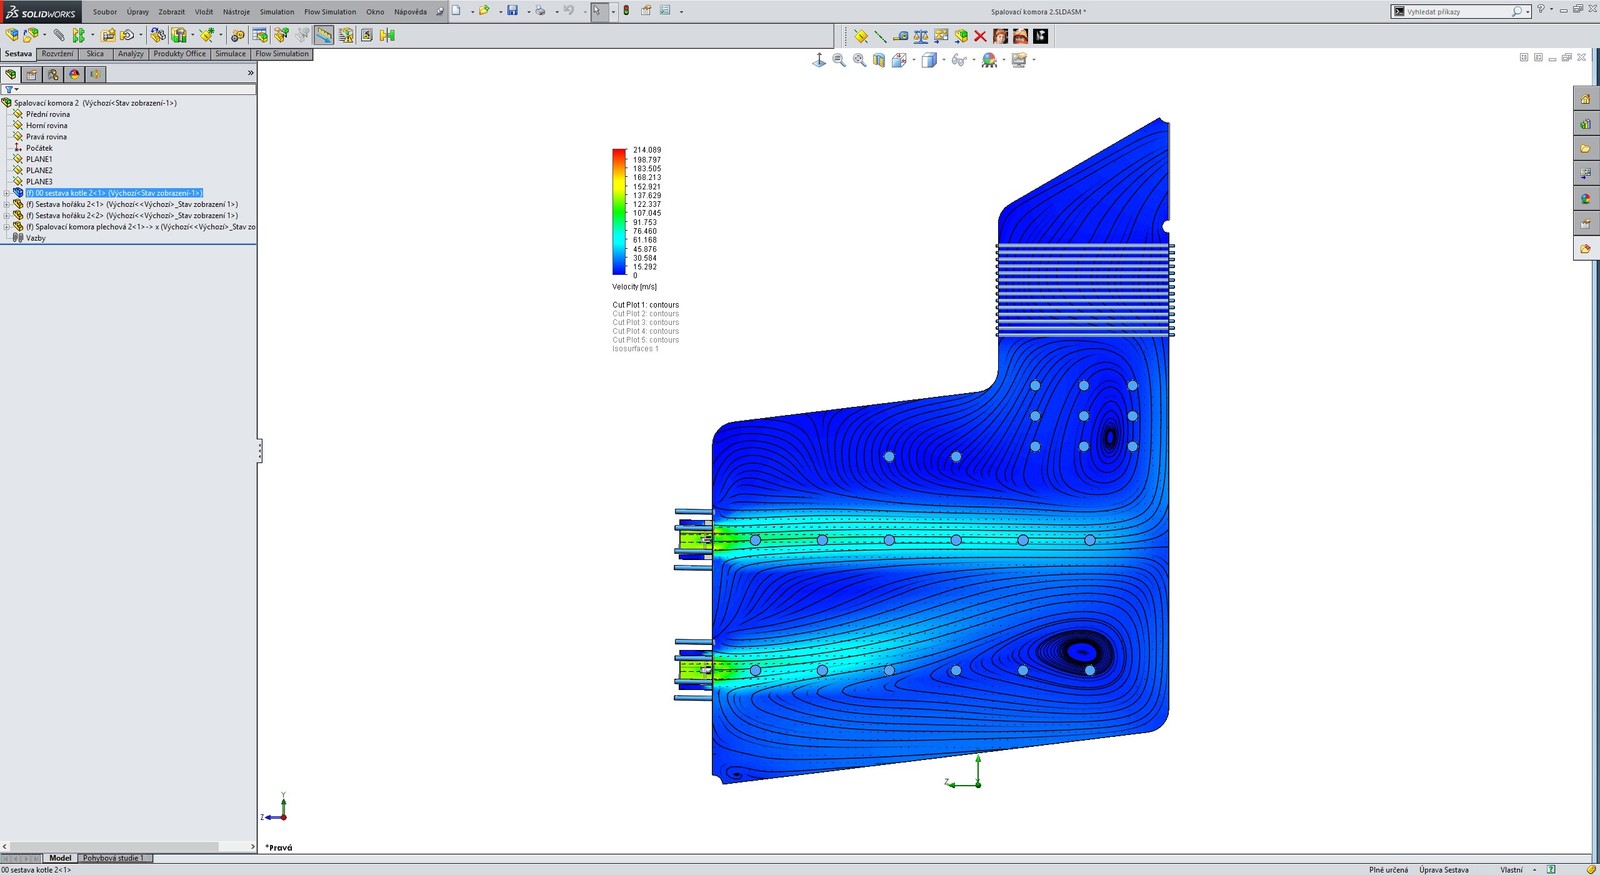Image resolution: width=1600 pixels, height=875 pixels.
Task: Switch to the Analýzy tab
Action: [130, 54]
